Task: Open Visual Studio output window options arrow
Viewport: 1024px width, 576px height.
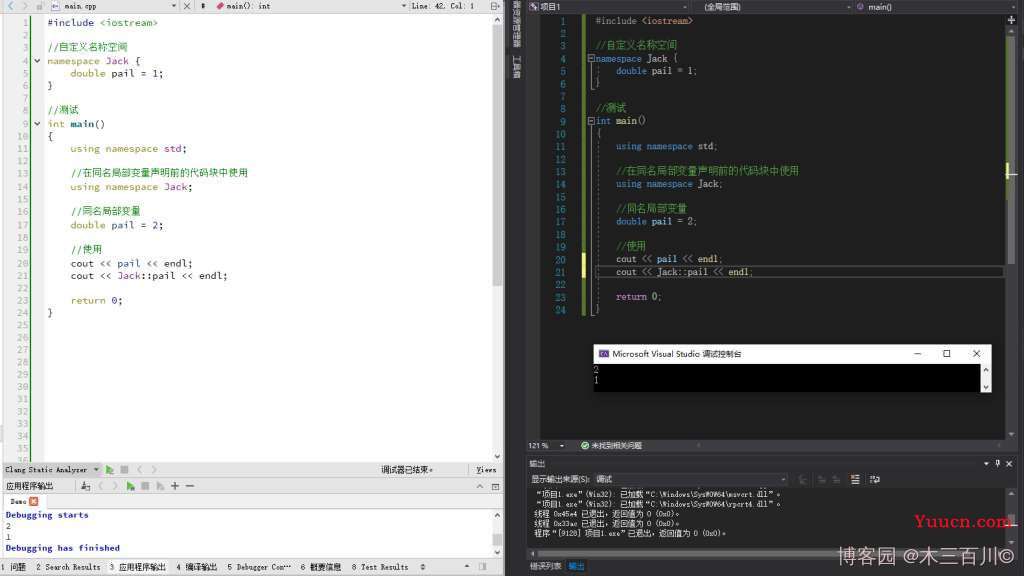Action: 986,464
